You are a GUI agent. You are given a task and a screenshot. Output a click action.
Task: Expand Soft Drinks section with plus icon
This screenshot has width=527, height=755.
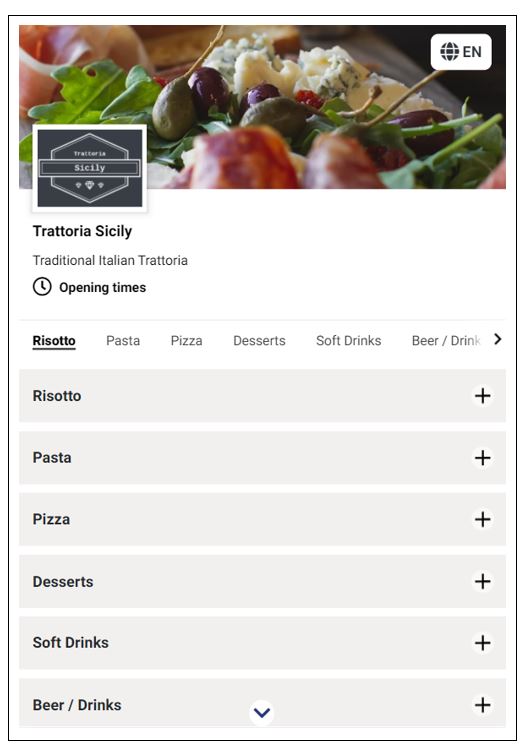tap(482, 643)
